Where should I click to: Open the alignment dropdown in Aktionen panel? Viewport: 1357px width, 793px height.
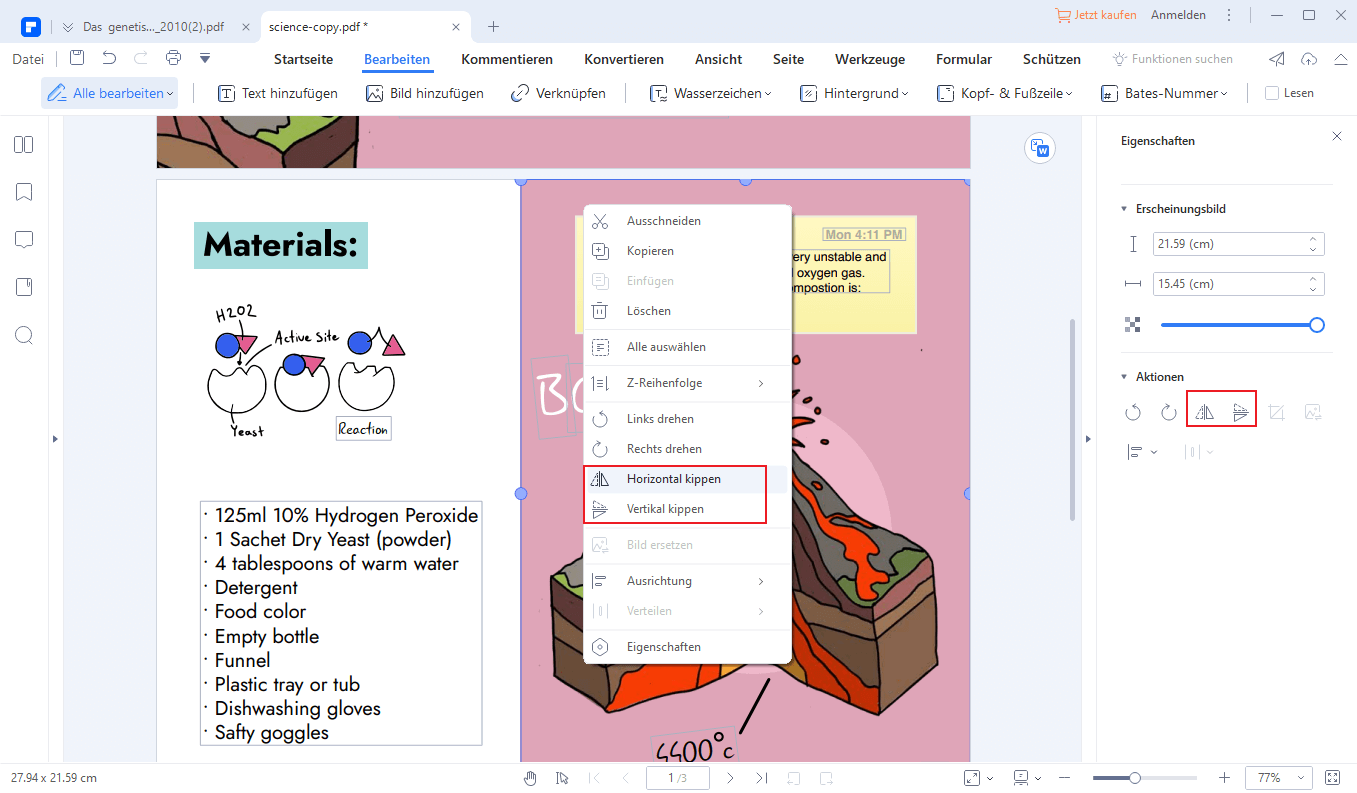click(x=1142, y=452)
